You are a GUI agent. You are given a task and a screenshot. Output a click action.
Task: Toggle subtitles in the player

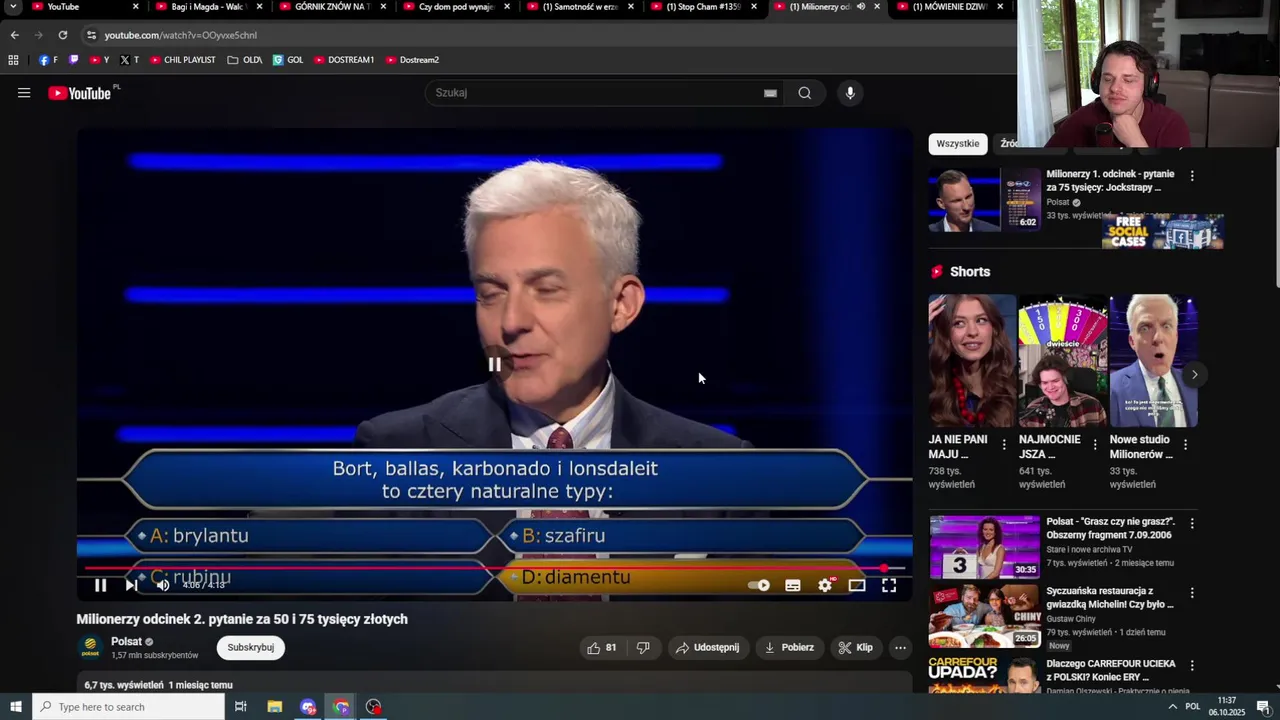click(793, 585)
